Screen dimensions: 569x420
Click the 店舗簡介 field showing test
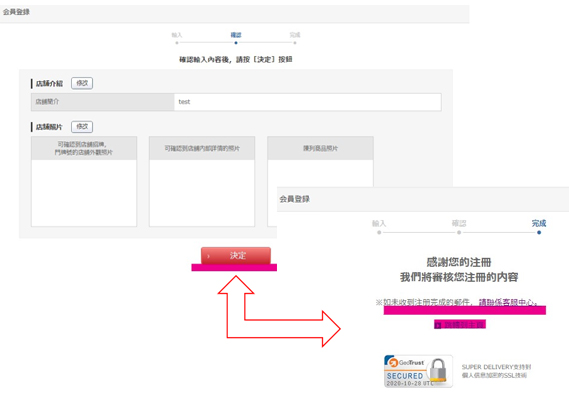click(308, 102)
